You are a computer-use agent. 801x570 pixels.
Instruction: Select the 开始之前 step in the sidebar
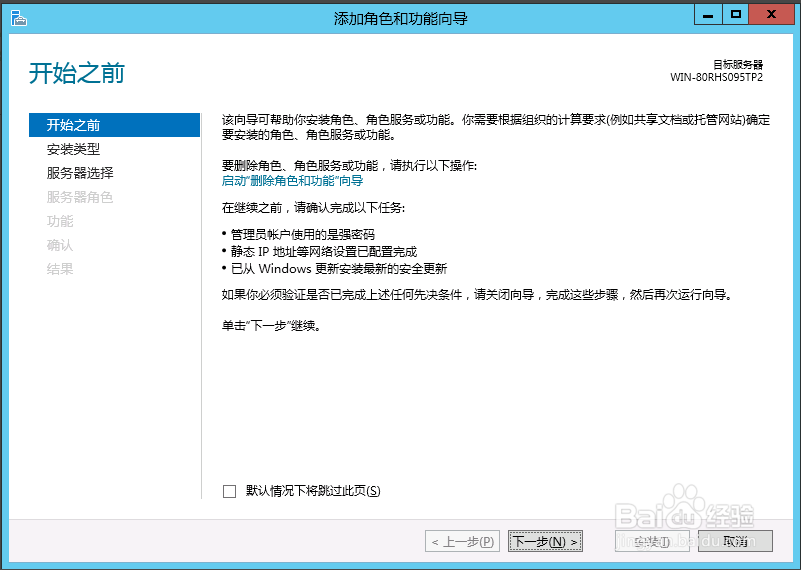pyautogui.click(x=73, y=125)
